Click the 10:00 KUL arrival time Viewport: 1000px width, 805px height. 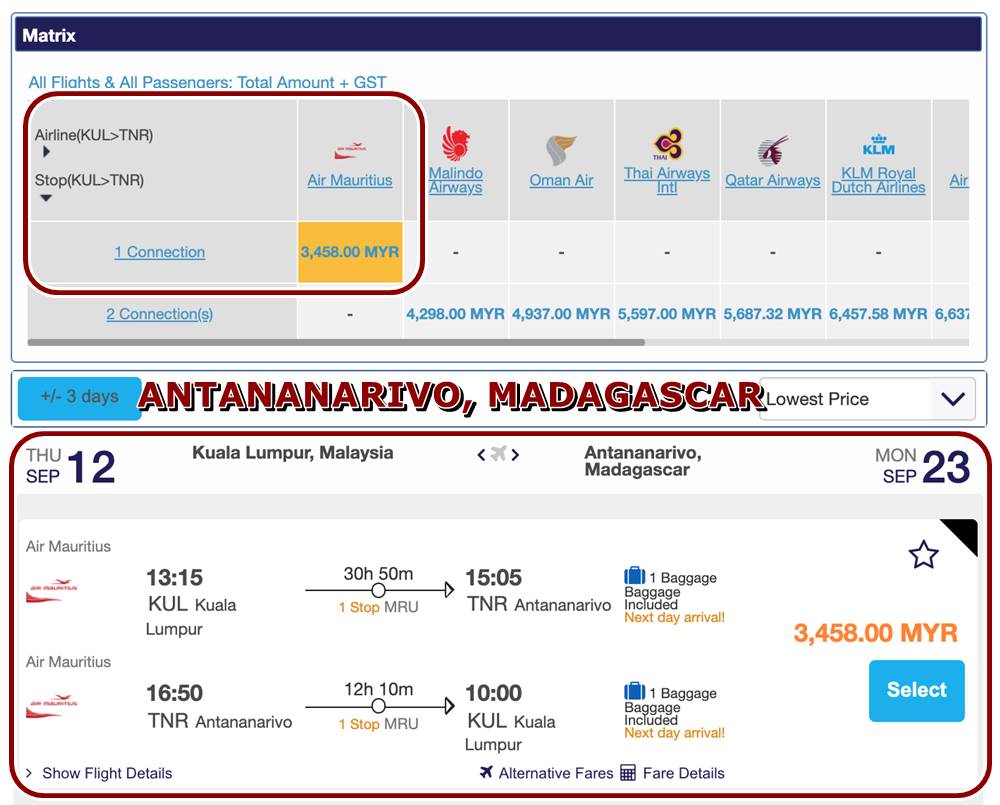point(494,693)
